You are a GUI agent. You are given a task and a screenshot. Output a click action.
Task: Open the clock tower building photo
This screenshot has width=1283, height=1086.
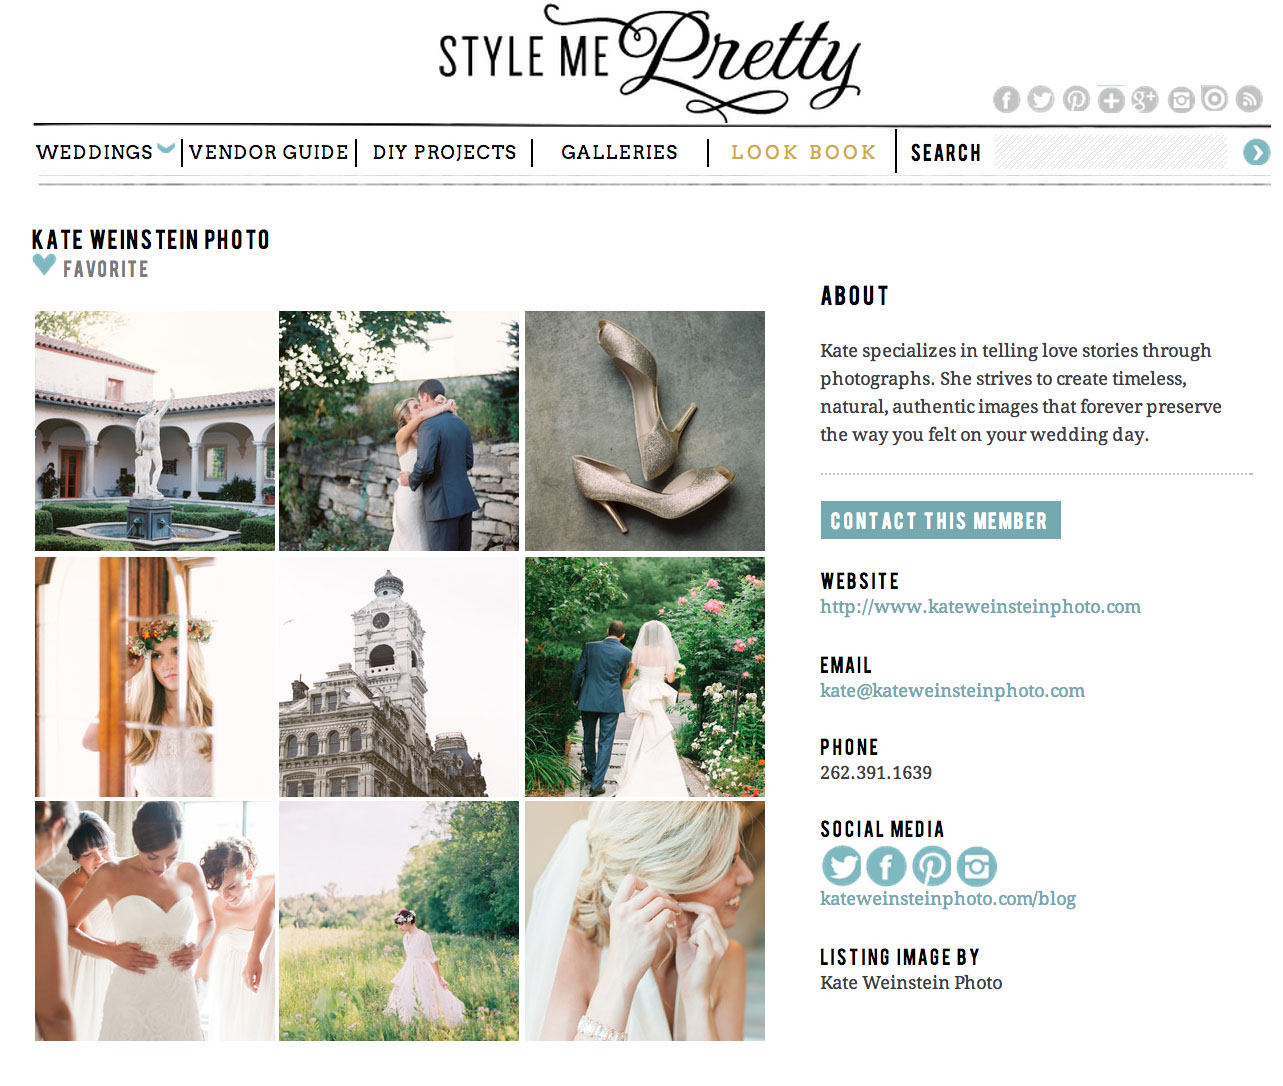tap(399, 677)
